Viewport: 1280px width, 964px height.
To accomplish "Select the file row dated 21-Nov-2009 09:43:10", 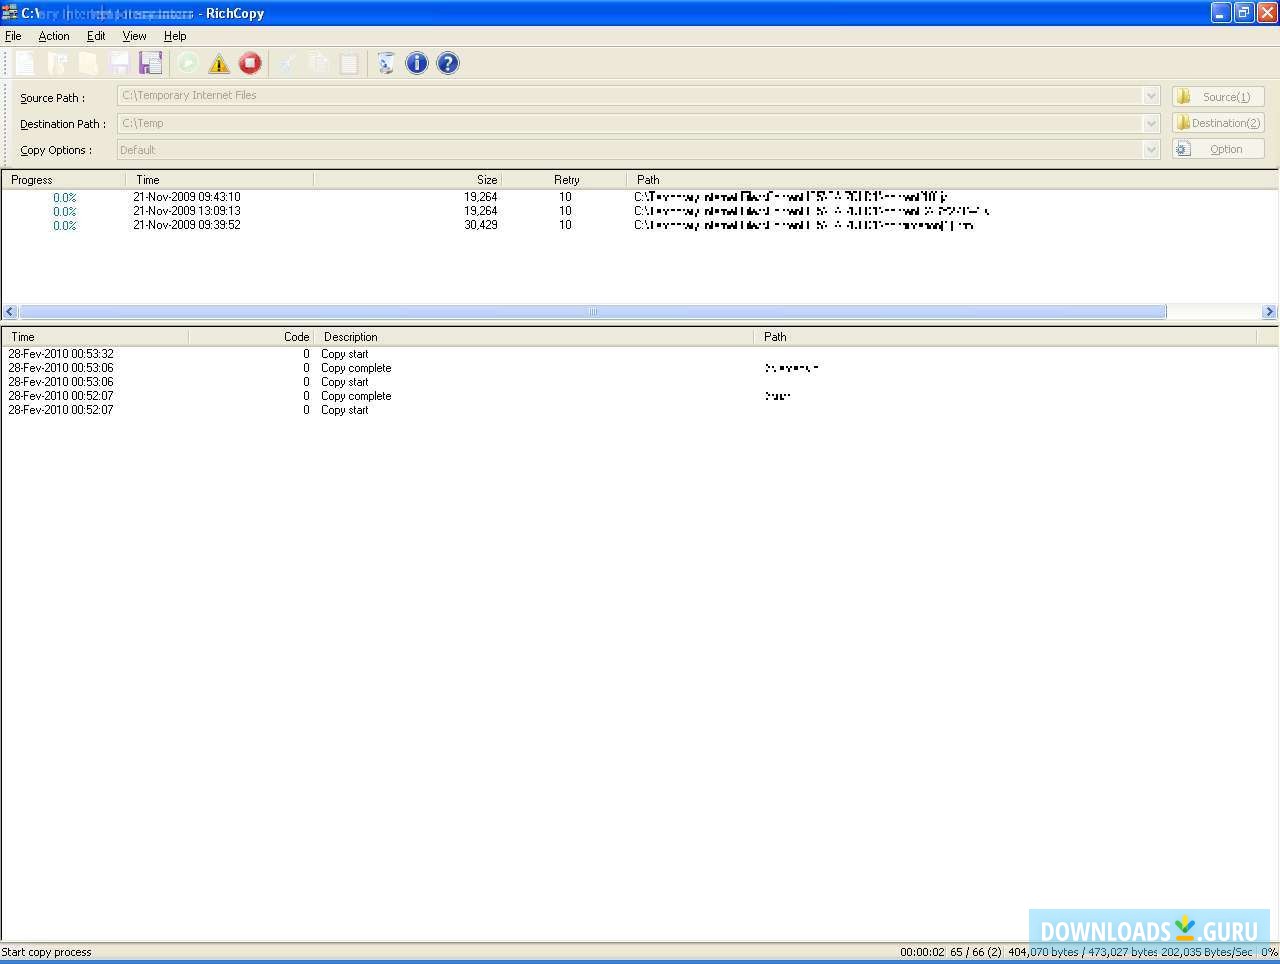I will click(x=640, y=197).
